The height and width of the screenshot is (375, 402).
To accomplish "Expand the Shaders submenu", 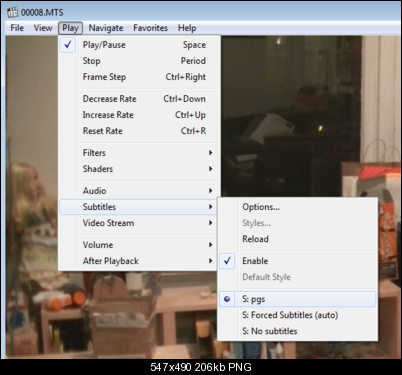I will point(140,169).
